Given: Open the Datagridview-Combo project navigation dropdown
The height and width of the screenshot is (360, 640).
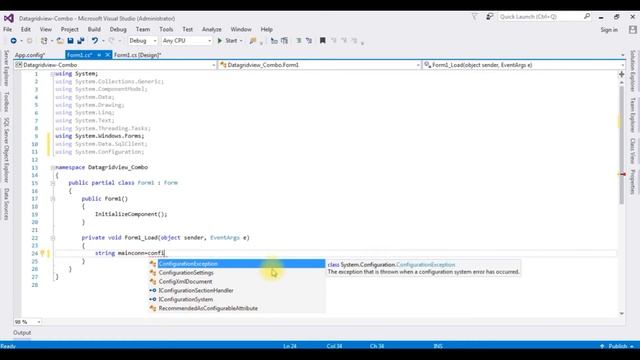Looking at the screenshot, I should 116,65.
